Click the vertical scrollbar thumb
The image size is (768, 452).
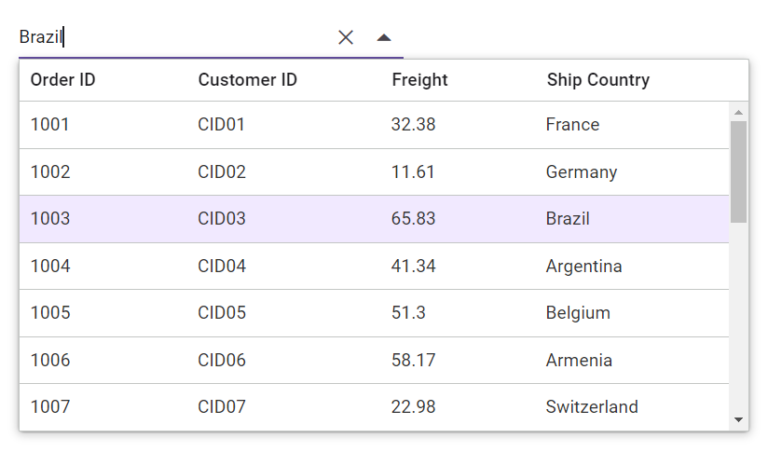click(x=739, y=170)
